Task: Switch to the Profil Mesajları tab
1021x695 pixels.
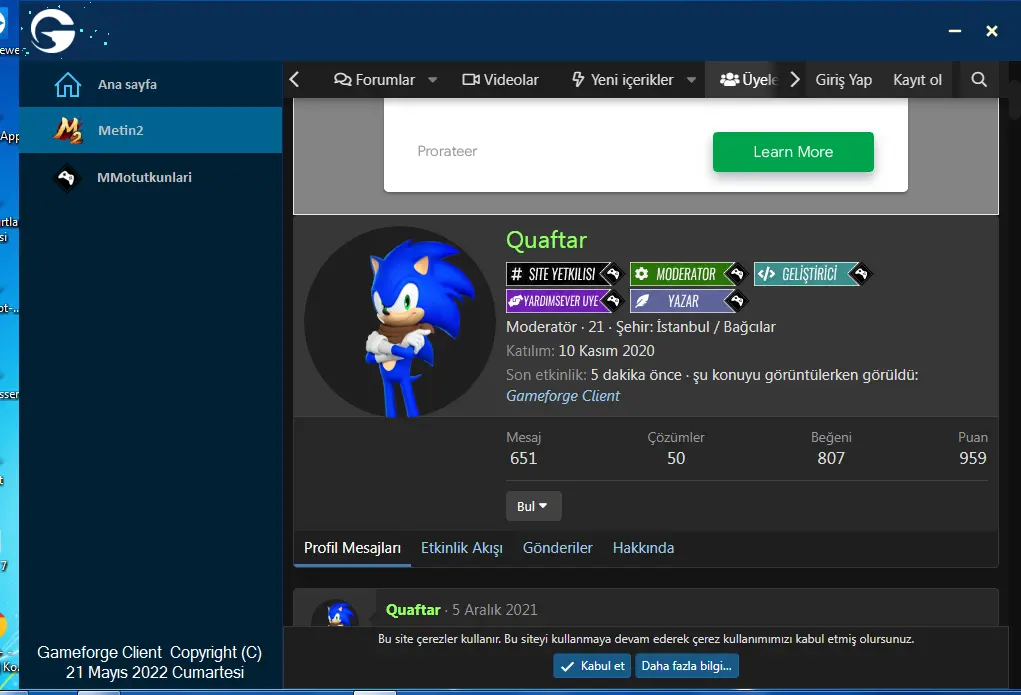Action: 352,548
